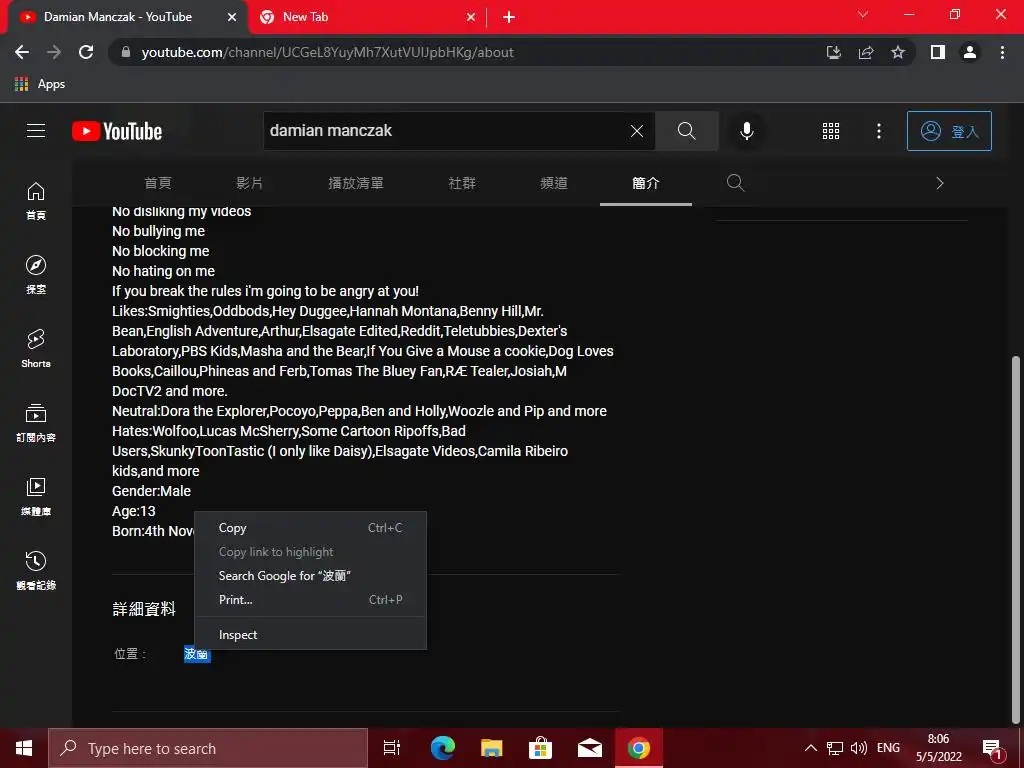Open the Chrome three-dot menu
The width and height of the screenshot is (1024, 768).
[x=1002, y=52]
